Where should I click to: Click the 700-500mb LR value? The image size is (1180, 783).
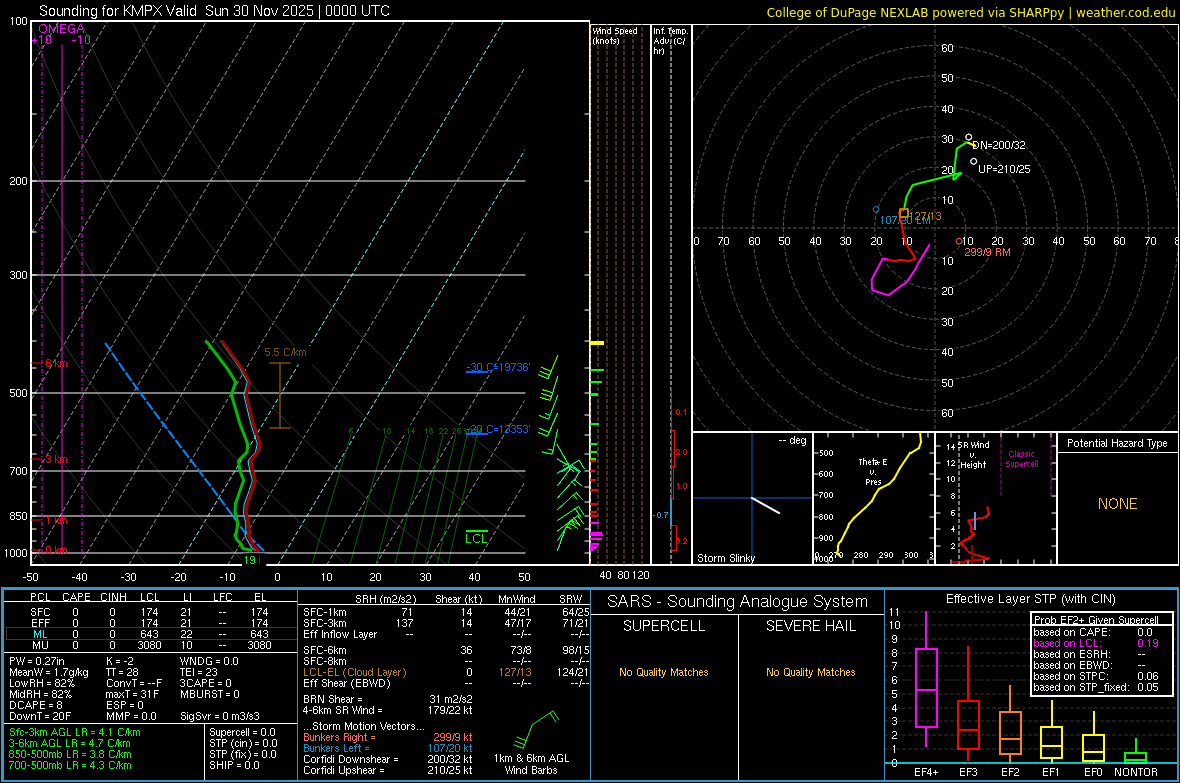(x=70, y=766)
